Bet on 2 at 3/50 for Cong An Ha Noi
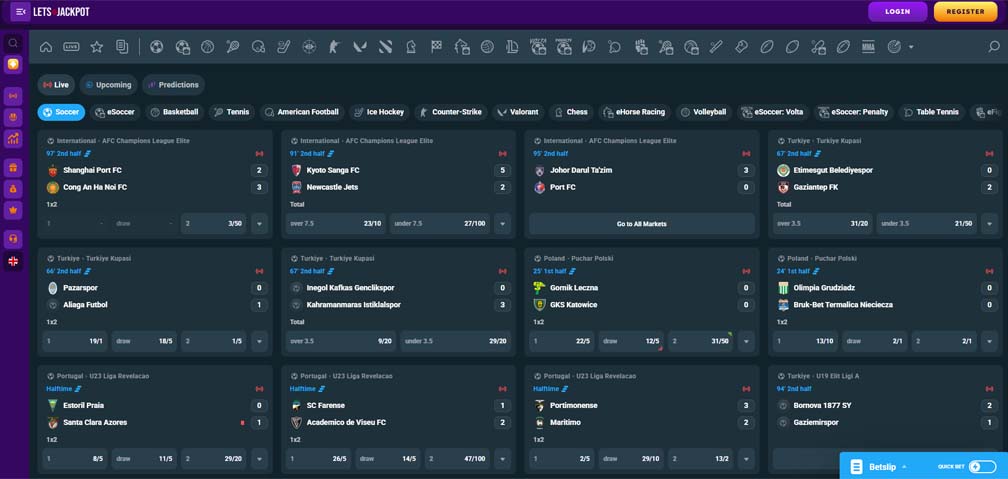Image resolution: width=1008 pixels, height=479 pixels. coord(213,224)
